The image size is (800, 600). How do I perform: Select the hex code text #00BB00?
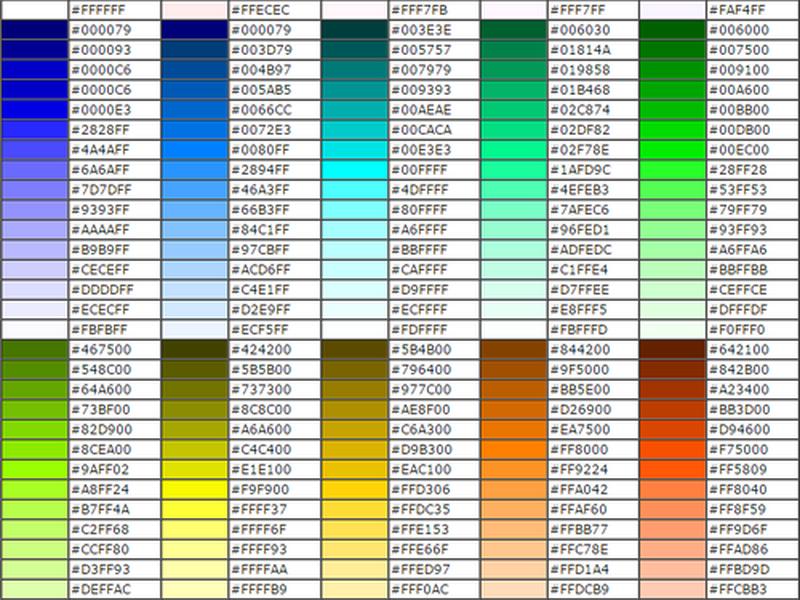[x=738, y=110]
